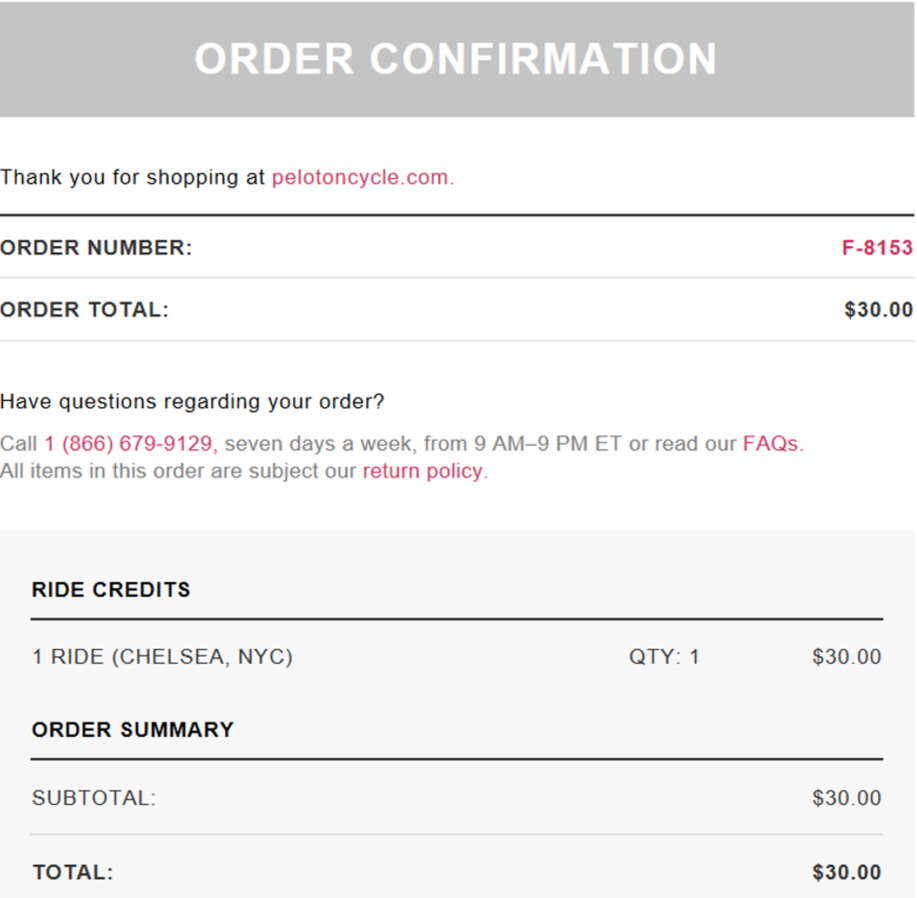Viewport: 917px width, 898px height.
Task: Click the ORDER SUMMARY section heading
Action: 133,730
